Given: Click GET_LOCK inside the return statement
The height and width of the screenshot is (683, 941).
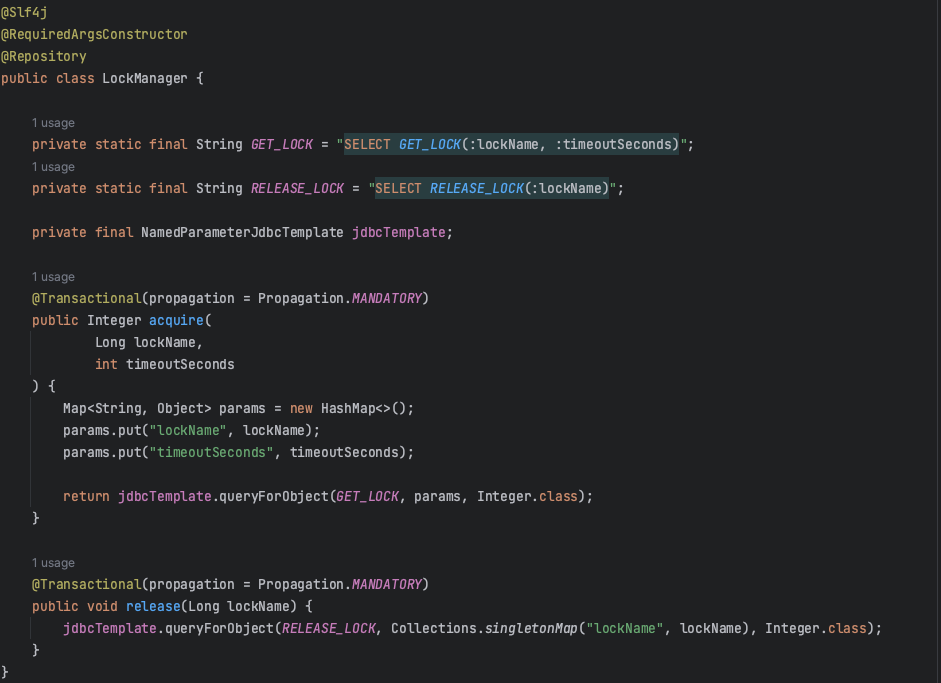Looking at the screenshot, I should 367,496.
